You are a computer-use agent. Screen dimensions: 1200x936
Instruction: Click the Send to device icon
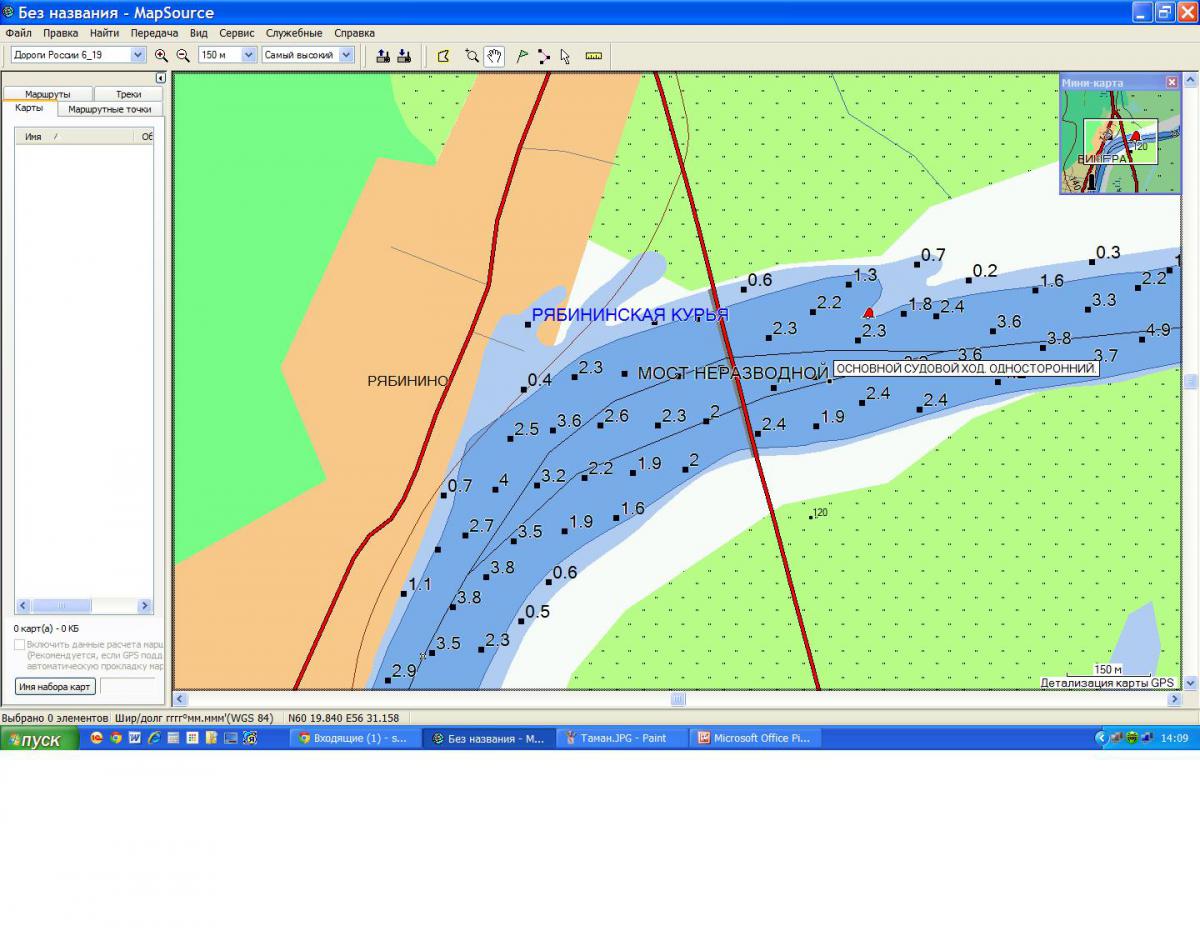tap(382, 56)
